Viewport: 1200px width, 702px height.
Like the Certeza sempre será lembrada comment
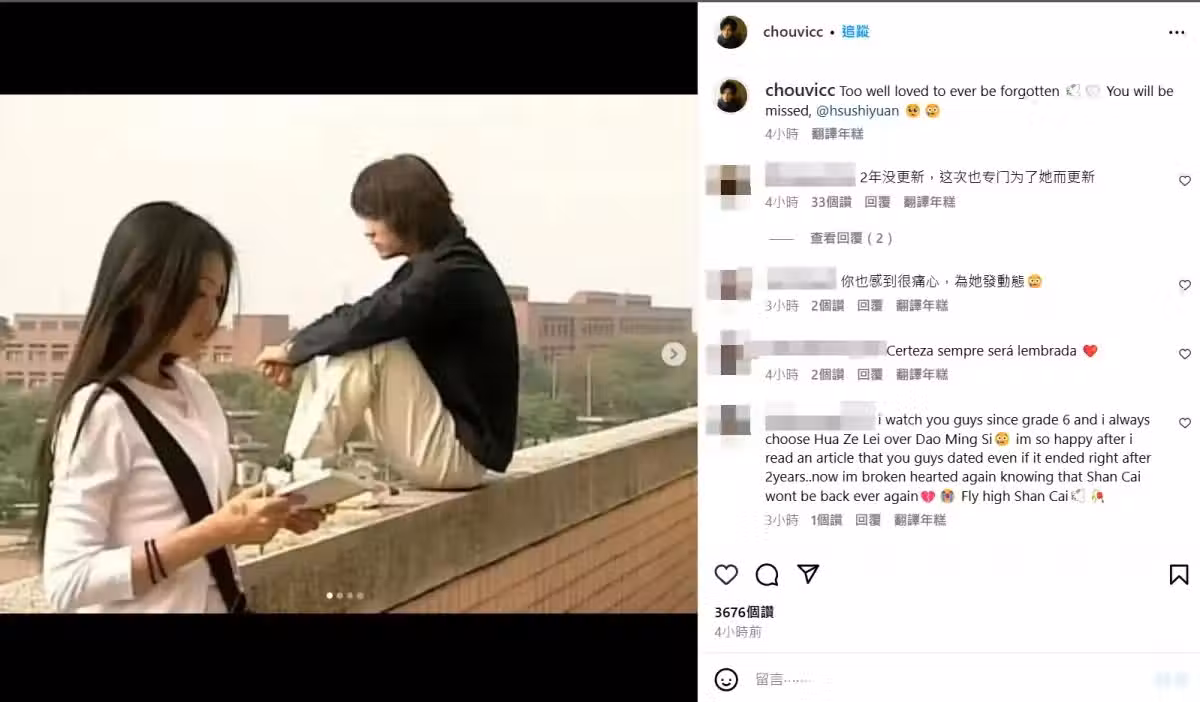(1185, 354)
